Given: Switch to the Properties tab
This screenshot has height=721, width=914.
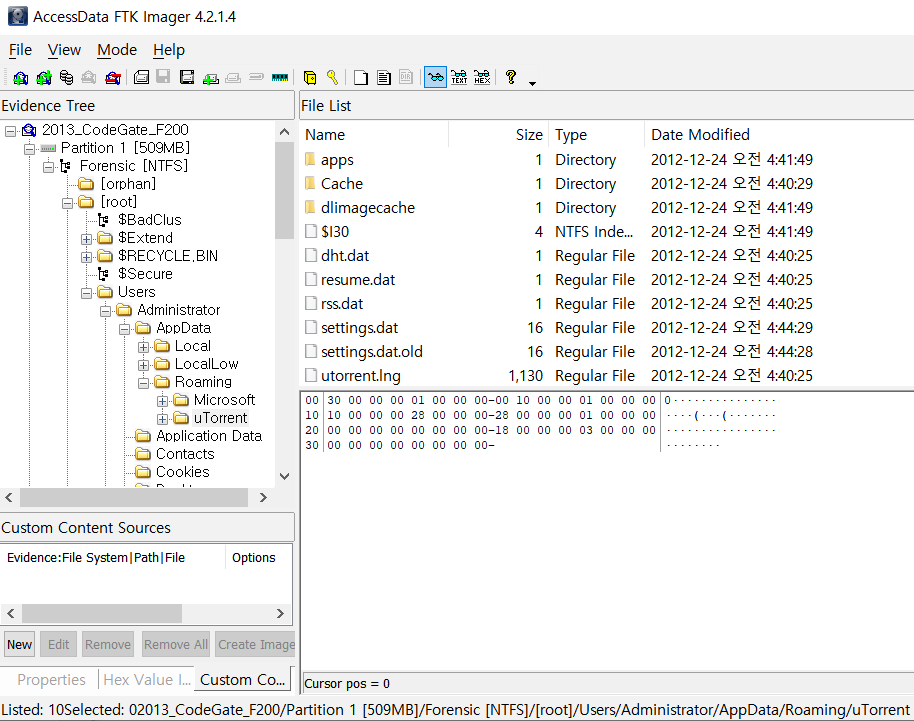Looking at the screenshot, I should (x=51, y=680).
